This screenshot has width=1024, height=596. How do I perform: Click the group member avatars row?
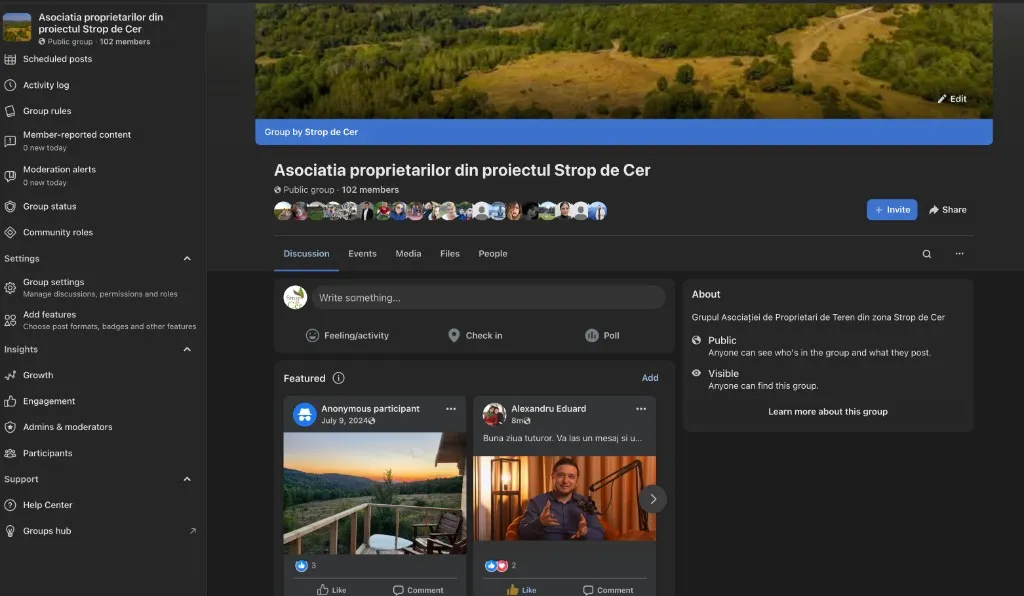pyautogui.click(x=440, y=211)
